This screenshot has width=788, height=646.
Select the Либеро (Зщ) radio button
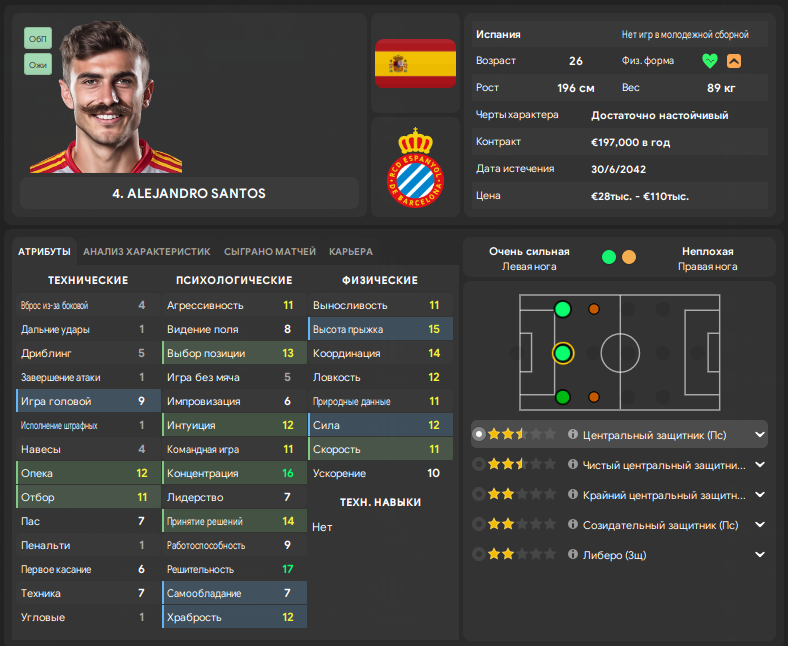479,554
